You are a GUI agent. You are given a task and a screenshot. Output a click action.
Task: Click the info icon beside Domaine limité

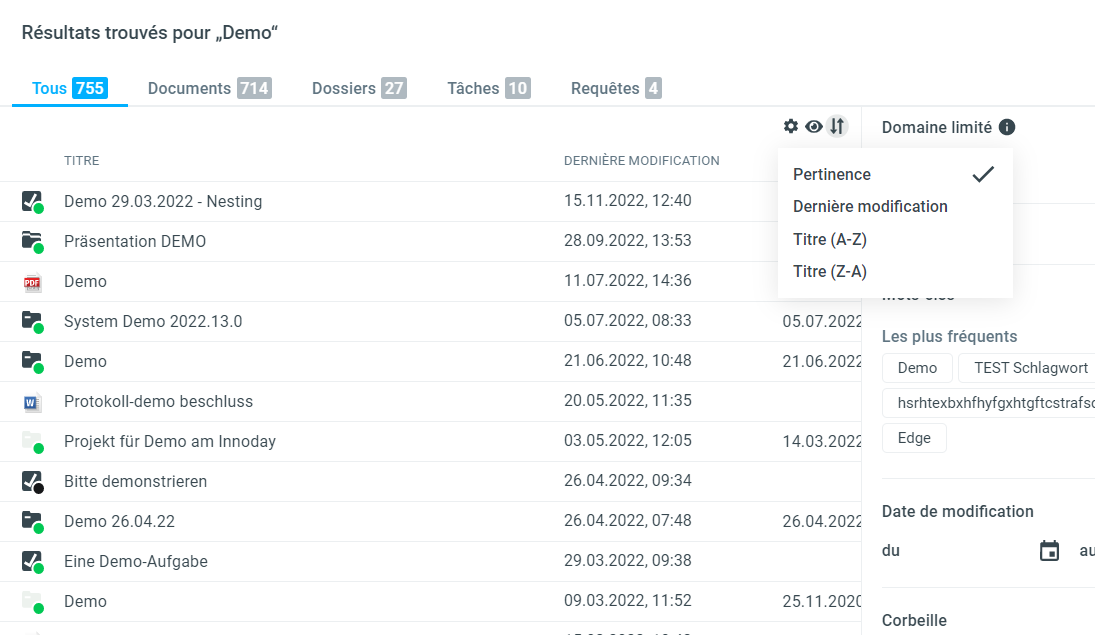click(1007, 127)
